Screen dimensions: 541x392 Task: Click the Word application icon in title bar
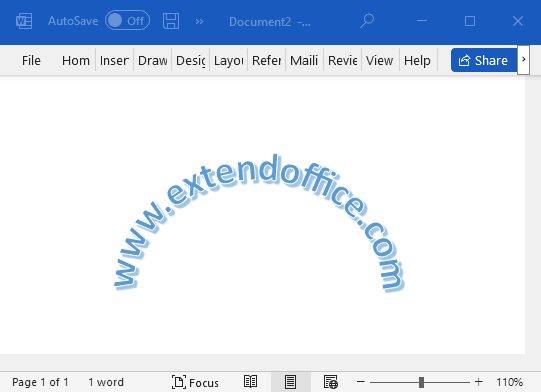(24, 21)
